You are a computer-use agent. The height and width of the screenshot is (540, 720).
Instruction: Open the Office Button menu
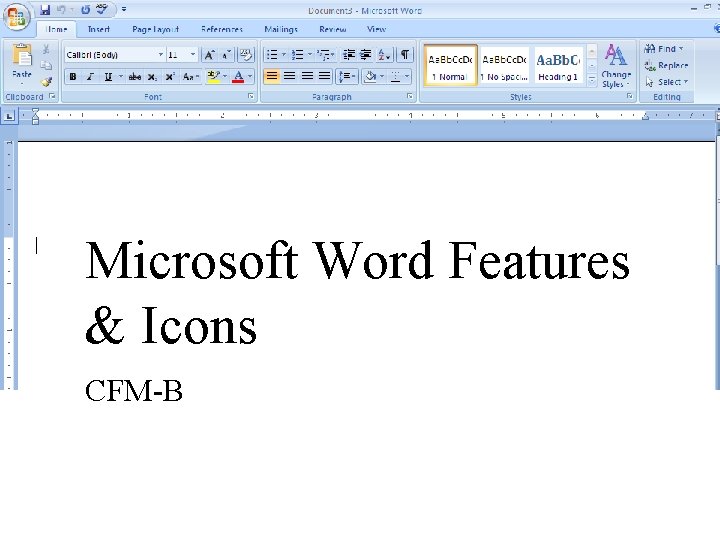(x=17, y=17)
